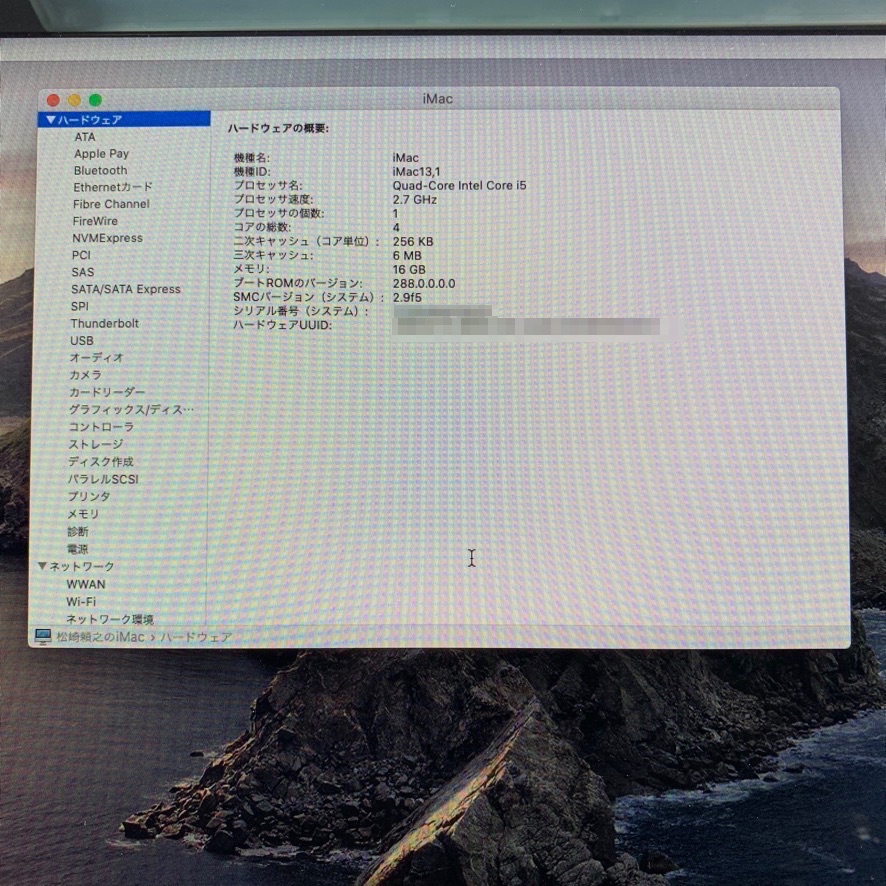Select ATA in the sidebar

[85, 137]
